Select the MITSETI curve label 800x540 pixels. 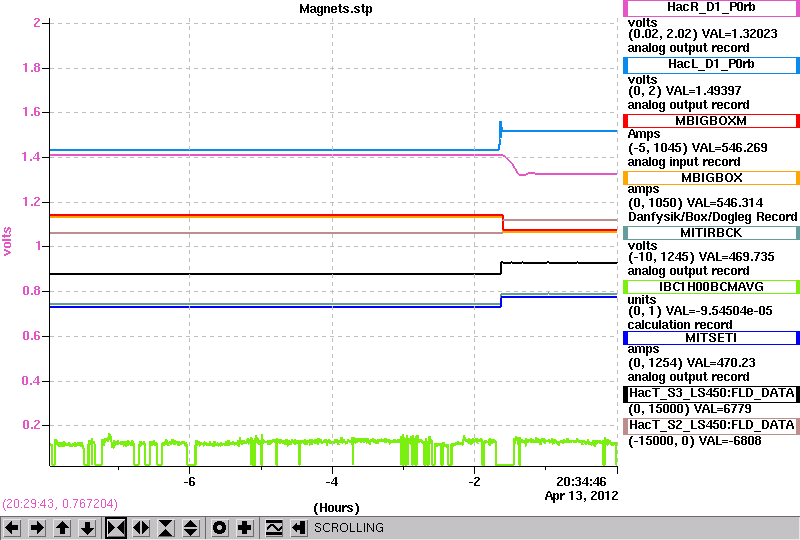pyautogui.click(x=711, y=338)
